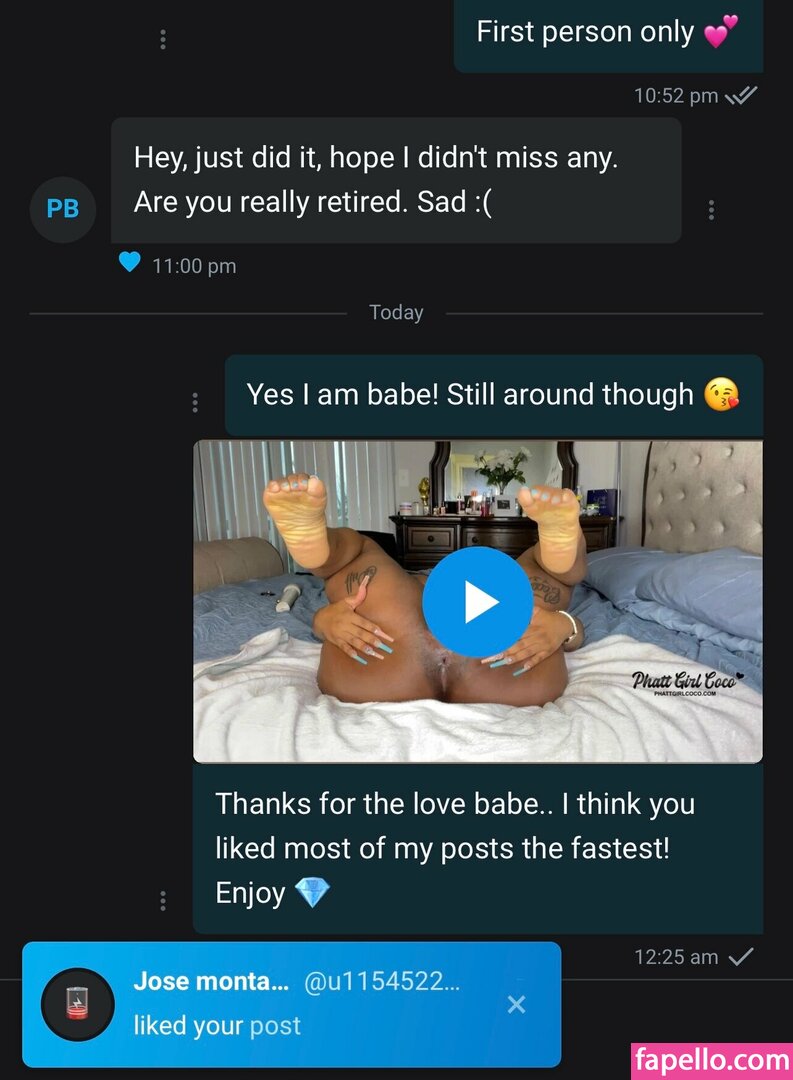Screen dimensions: 793x1080
Task: Open the "post" link in the notification
Action: tap(275, 1025)
